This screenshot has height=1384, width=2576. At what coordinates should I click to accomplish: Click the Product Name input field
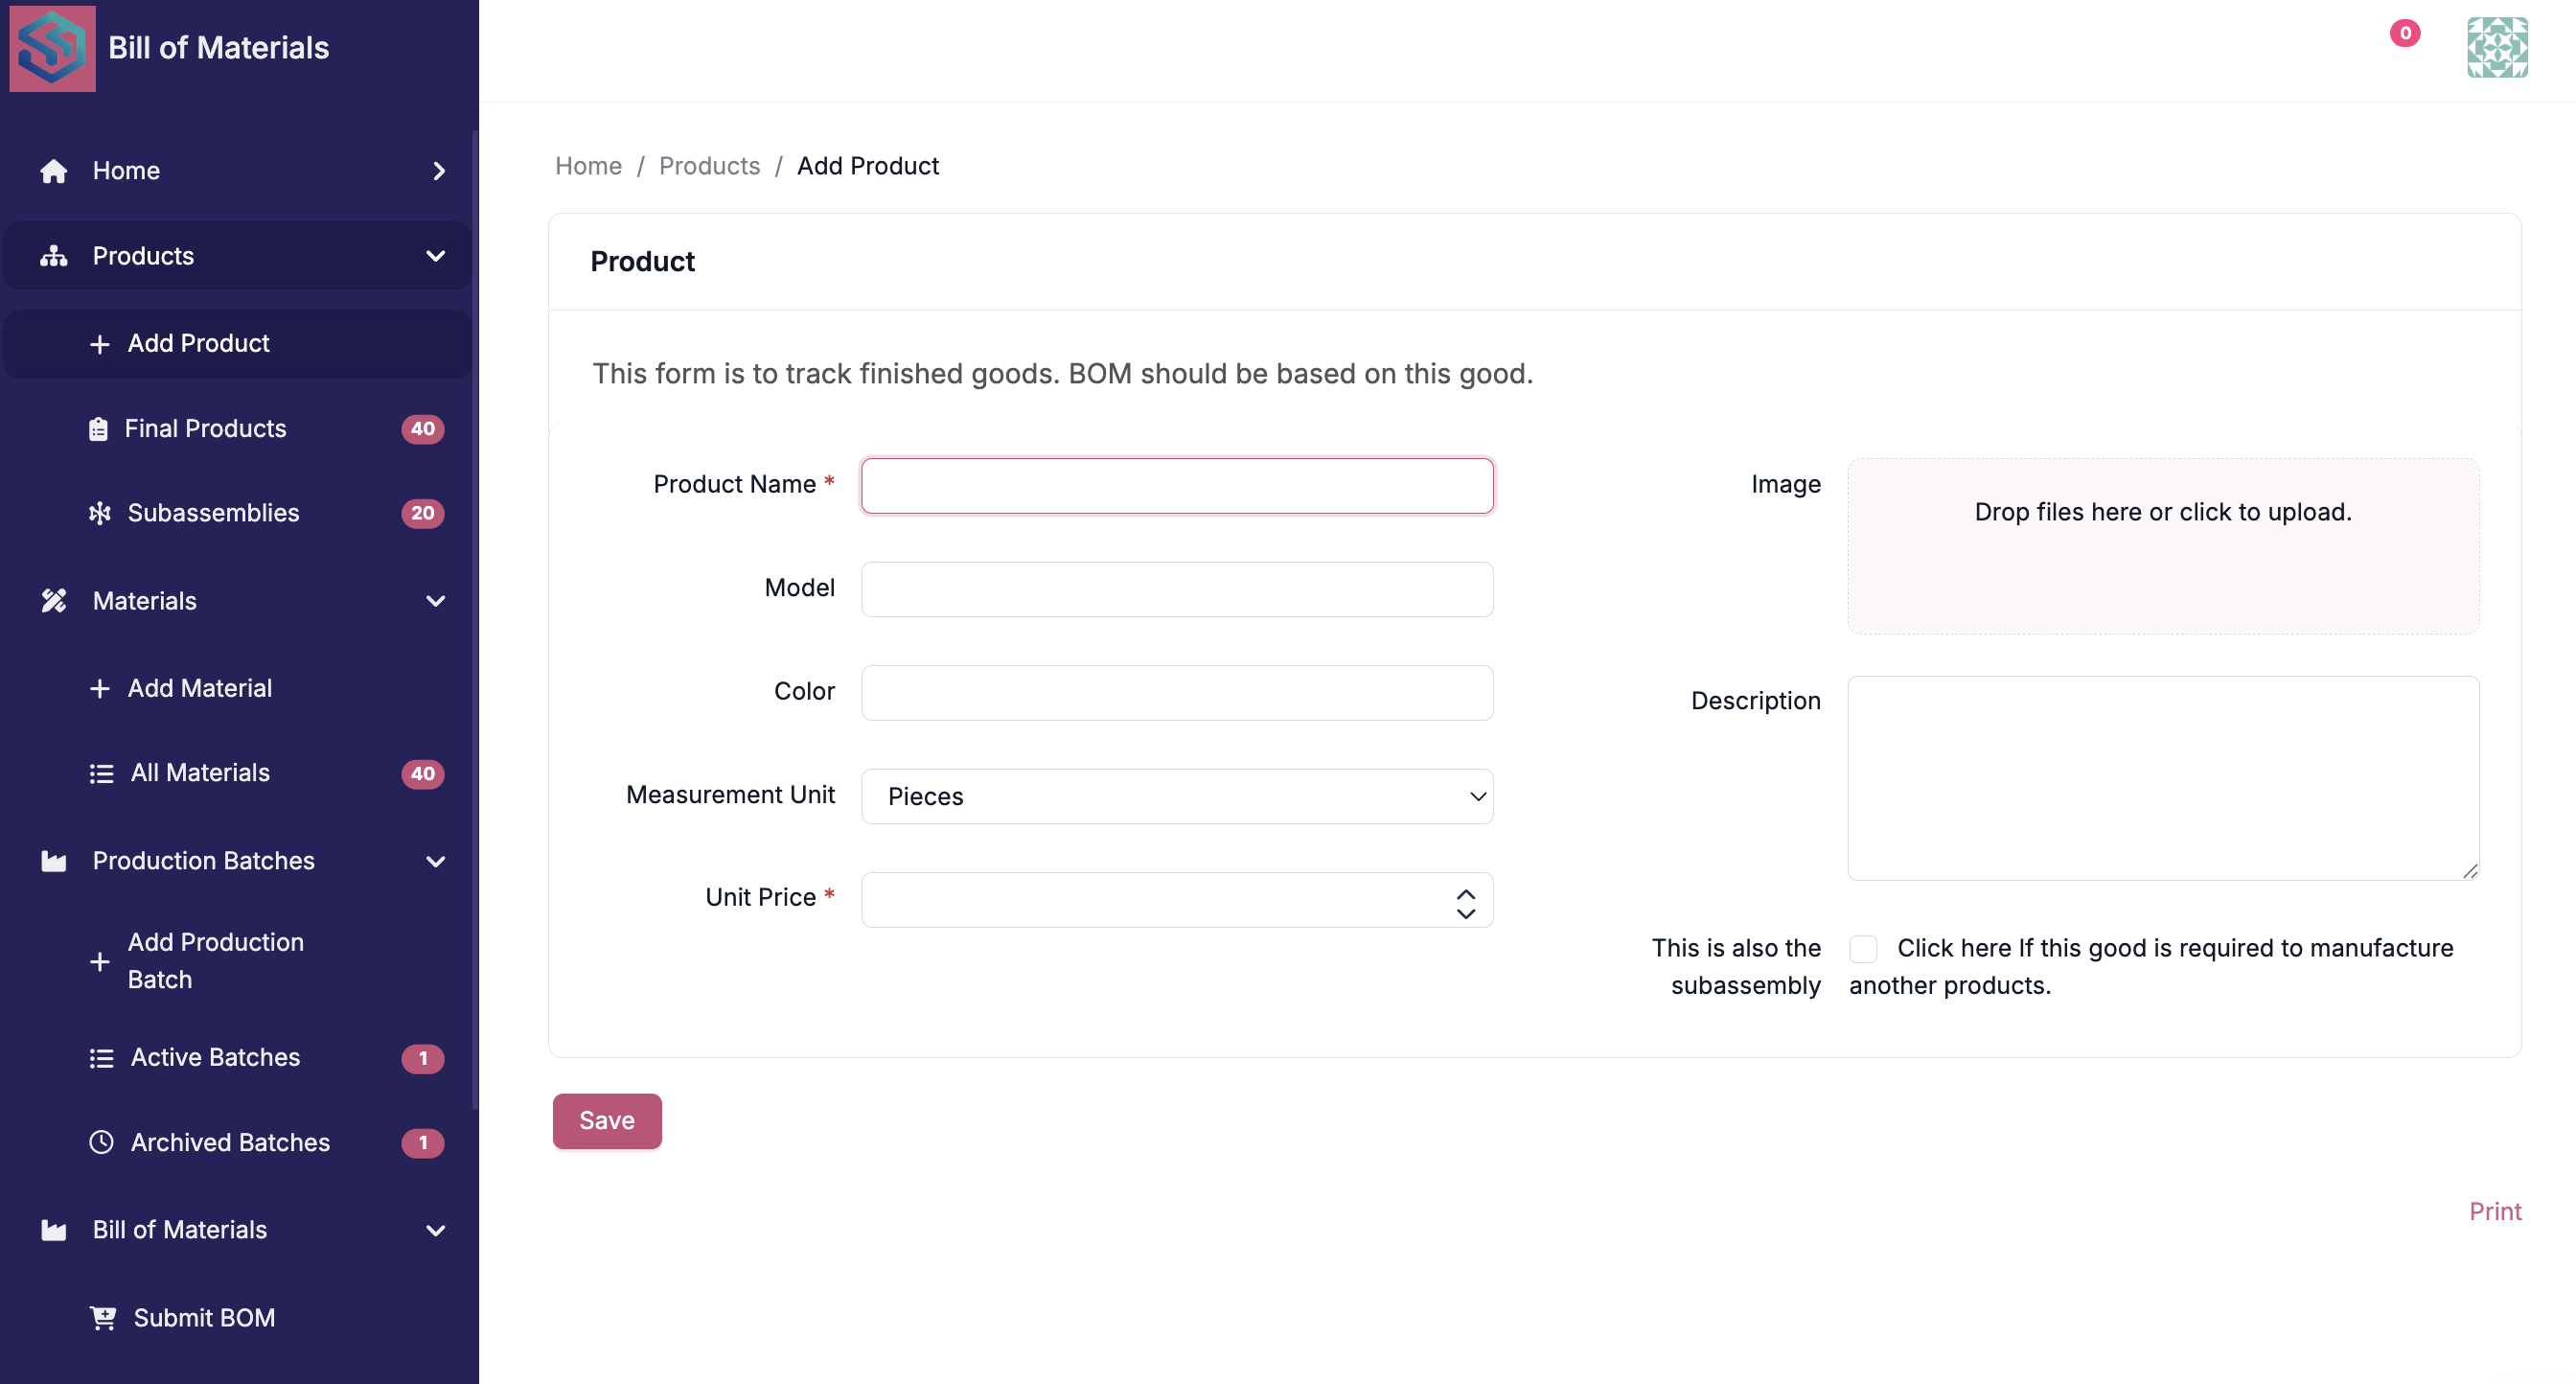coord(1176,486)
